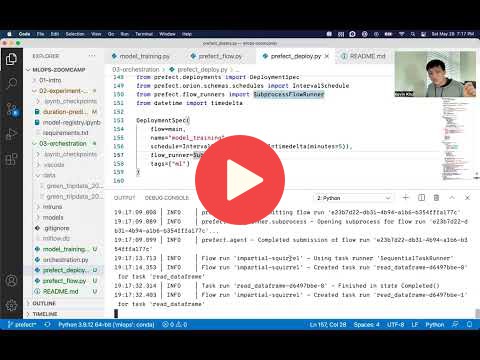
Task: Open requirements.txt file
Action: [66, 133]
